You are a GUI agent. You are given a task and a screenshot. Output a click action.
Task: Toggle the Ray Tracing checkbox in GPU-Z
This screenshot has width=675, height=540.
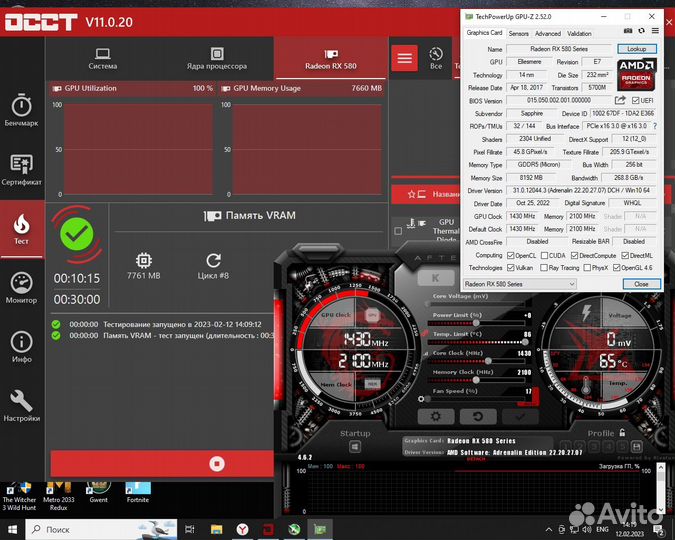(x=544, y=268)
